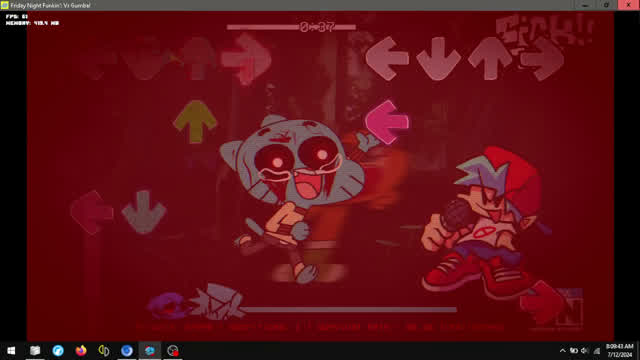Screen dimensions: 640x360
Task: Maximize the Friday Night Funkin' window
Action: [x=607, y=5]
